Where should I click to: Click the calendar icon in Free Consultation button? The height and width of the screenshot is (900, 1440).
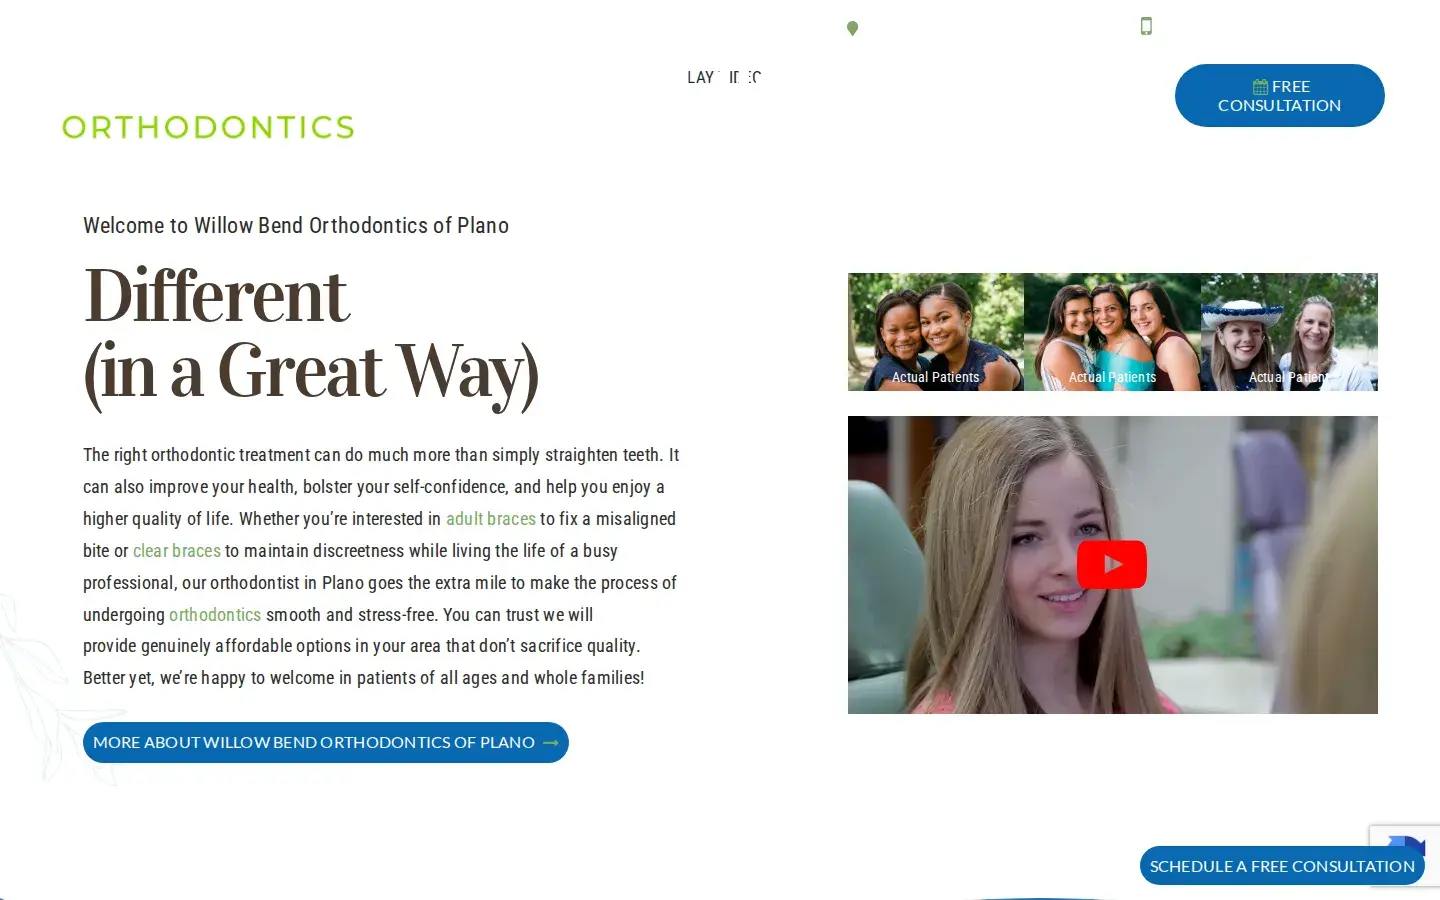tap(1260, 87)
